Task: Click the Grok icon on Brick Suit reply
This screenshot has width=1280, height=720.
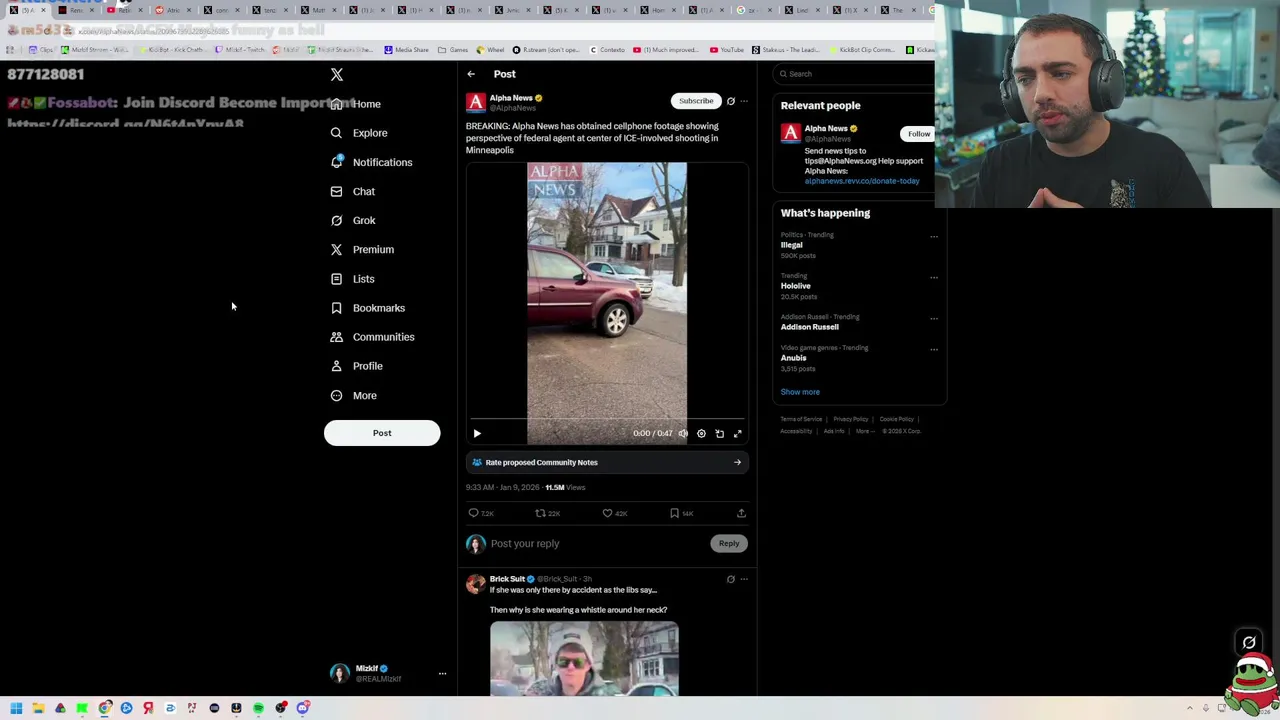Action: tap(731, 579)
